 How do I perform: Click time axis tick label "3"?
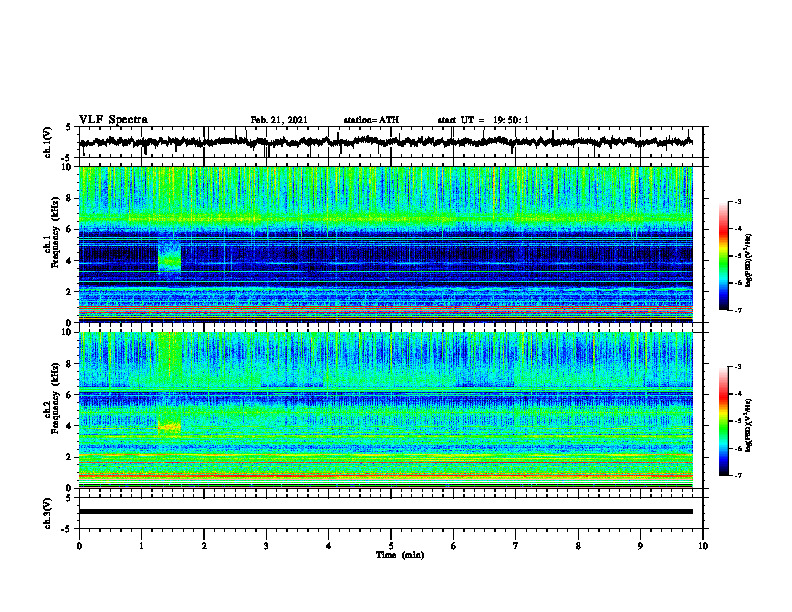tap(266, 546)
